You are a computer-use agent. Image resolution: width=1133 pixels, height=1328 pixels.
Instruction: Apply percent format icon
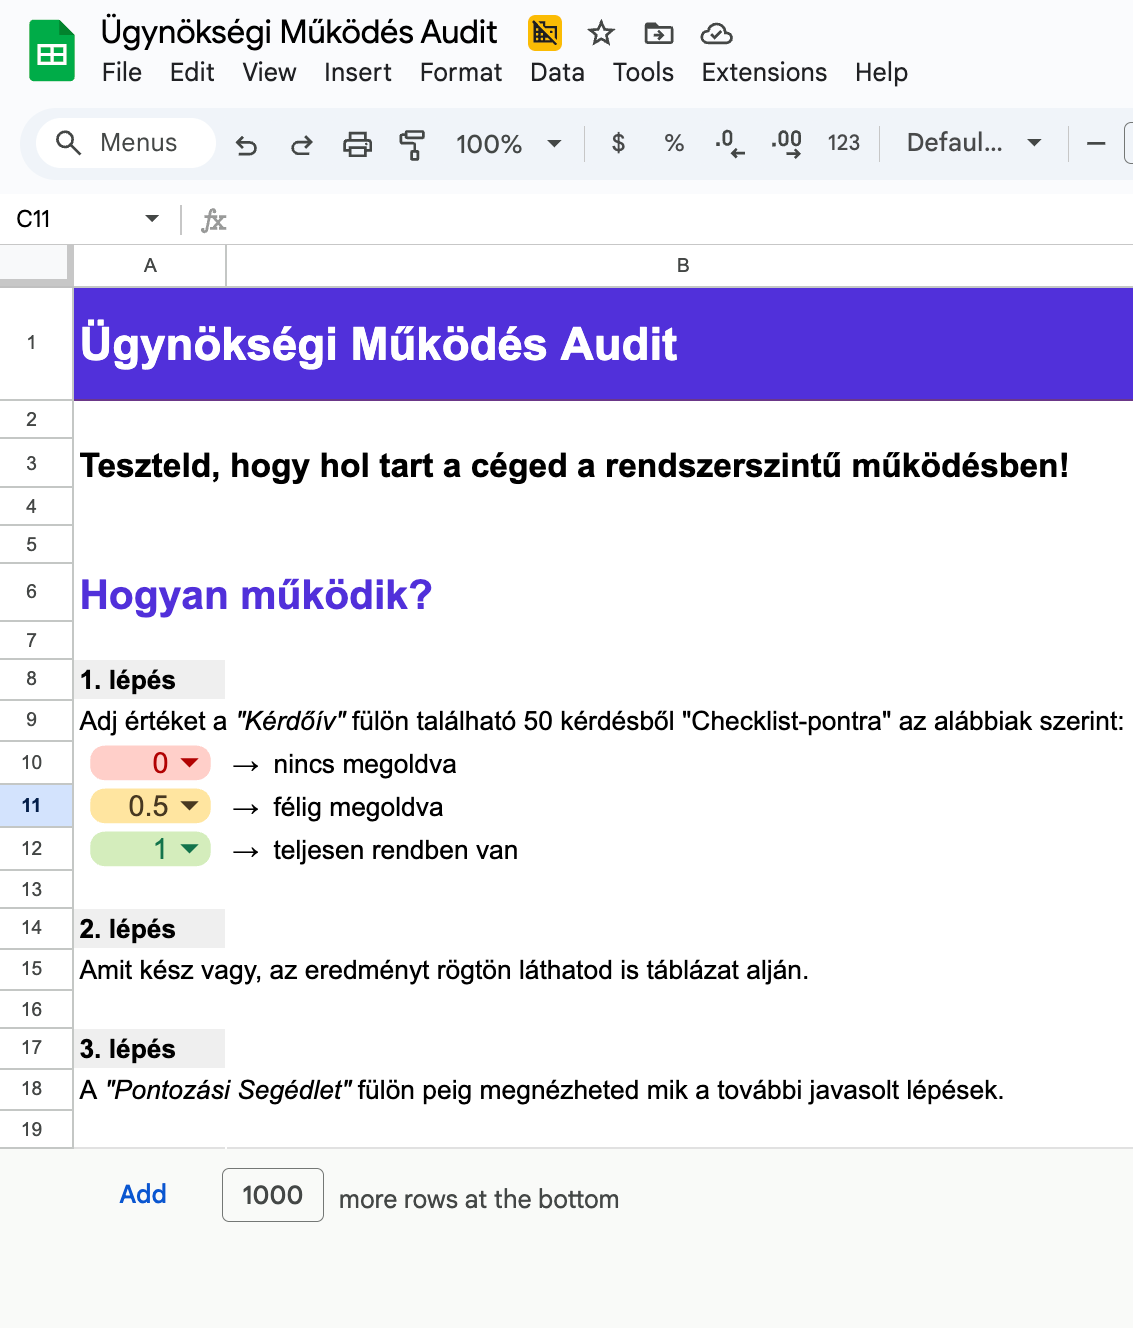point(674,143)
